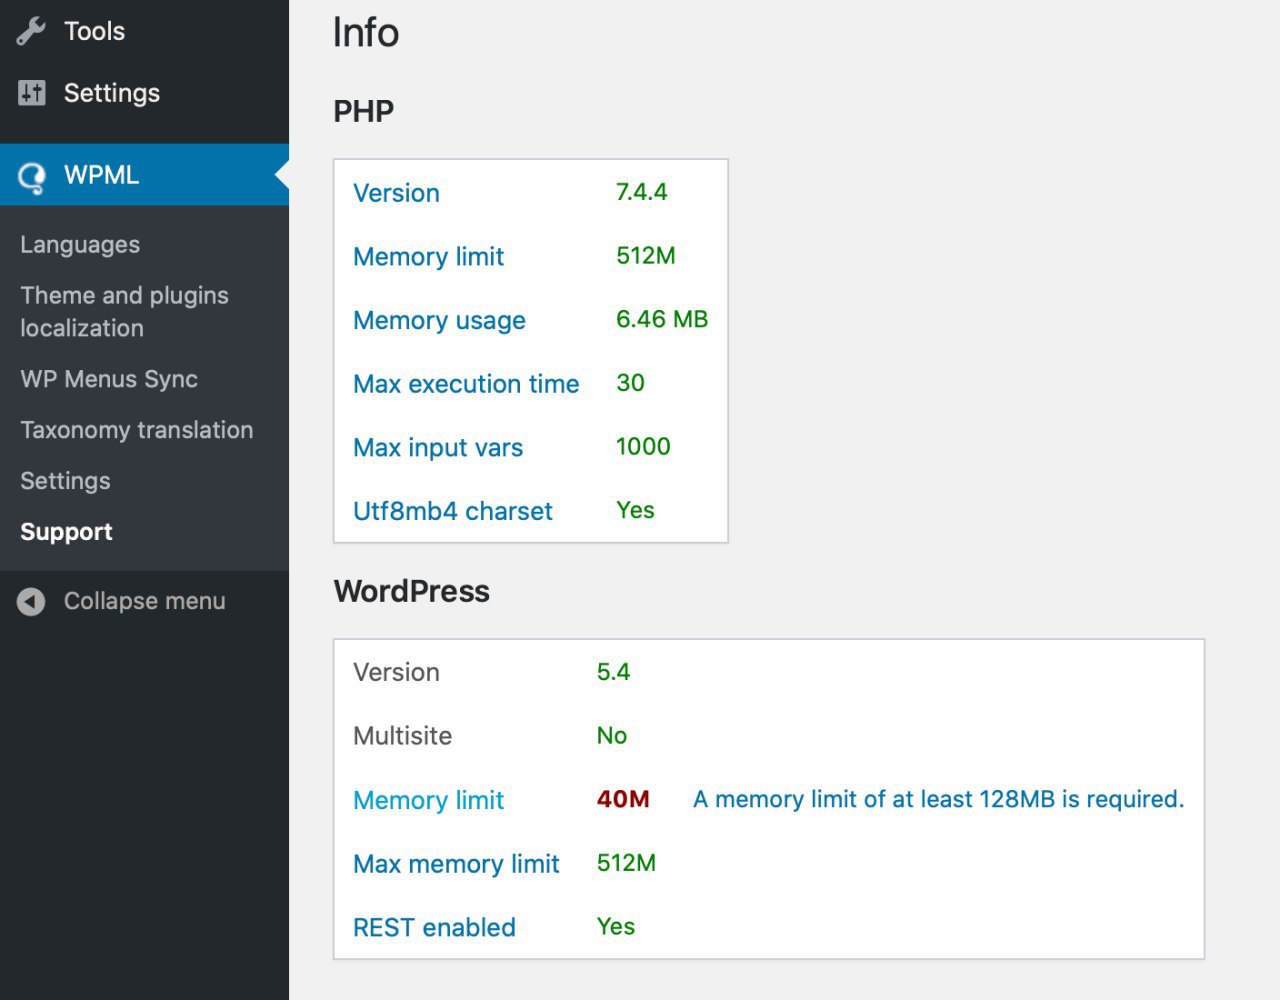Open Taxonomy translation page

pos(137,430)
